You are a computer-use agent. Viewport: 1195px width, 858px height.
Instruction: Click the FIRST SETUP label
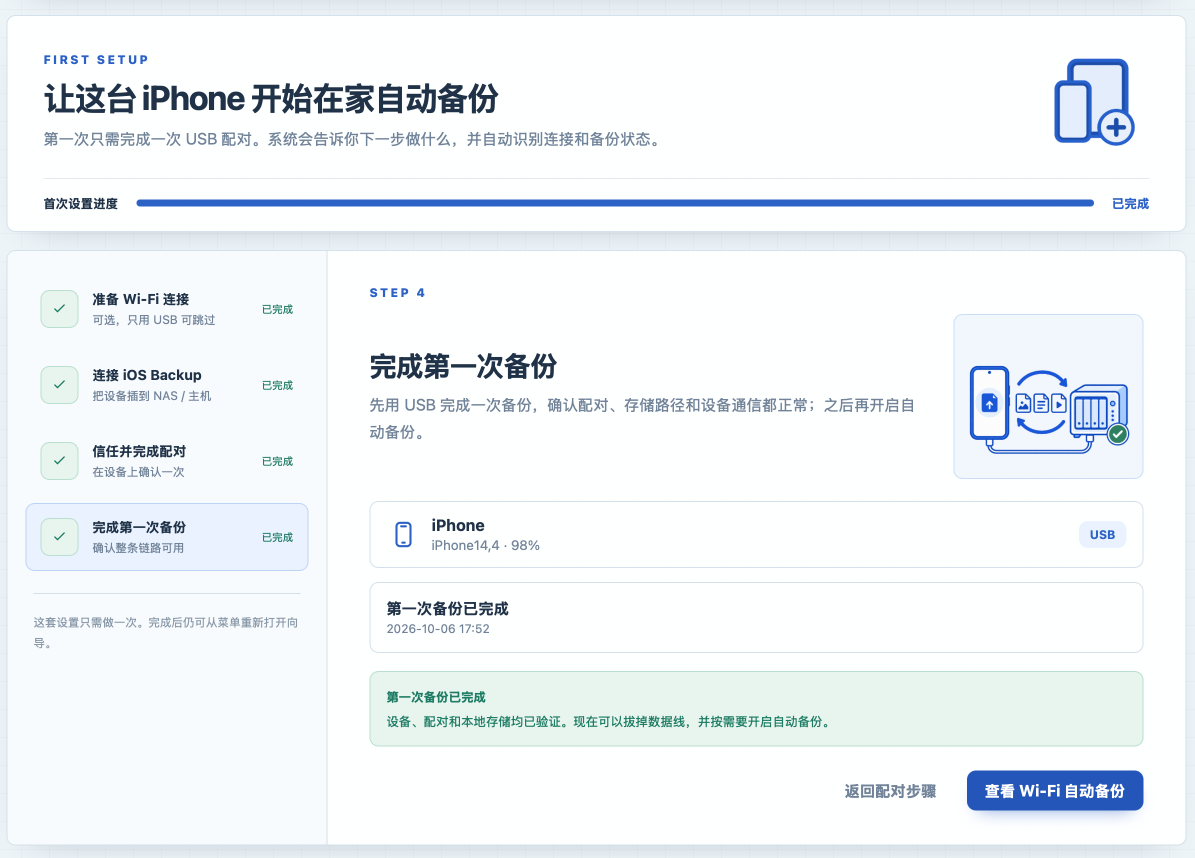pyautogui.click(x=96, y=59)
